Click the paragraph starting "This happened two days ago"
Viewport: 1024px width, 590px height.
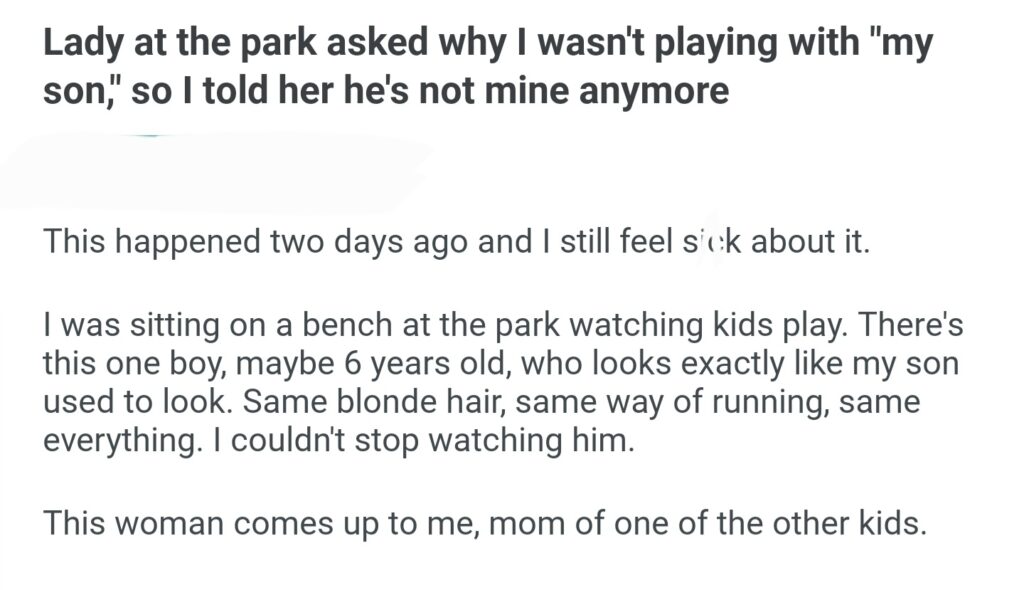click(x=457, y=242)
